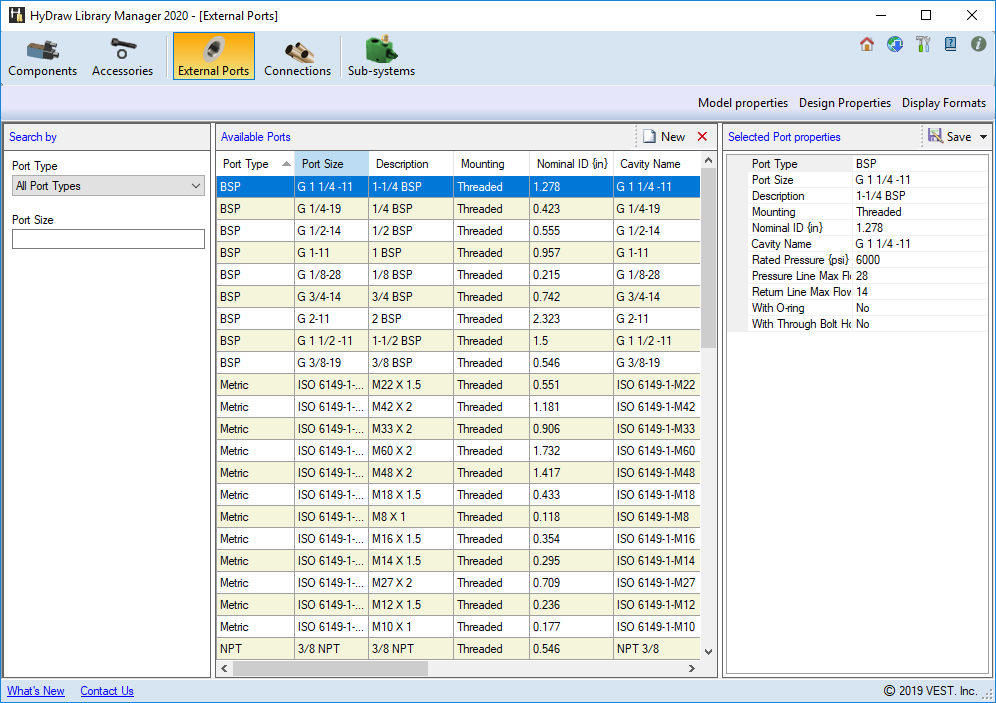Click the green info icon
The width and height of the screenshot is (996, 703).
[979, 44]
